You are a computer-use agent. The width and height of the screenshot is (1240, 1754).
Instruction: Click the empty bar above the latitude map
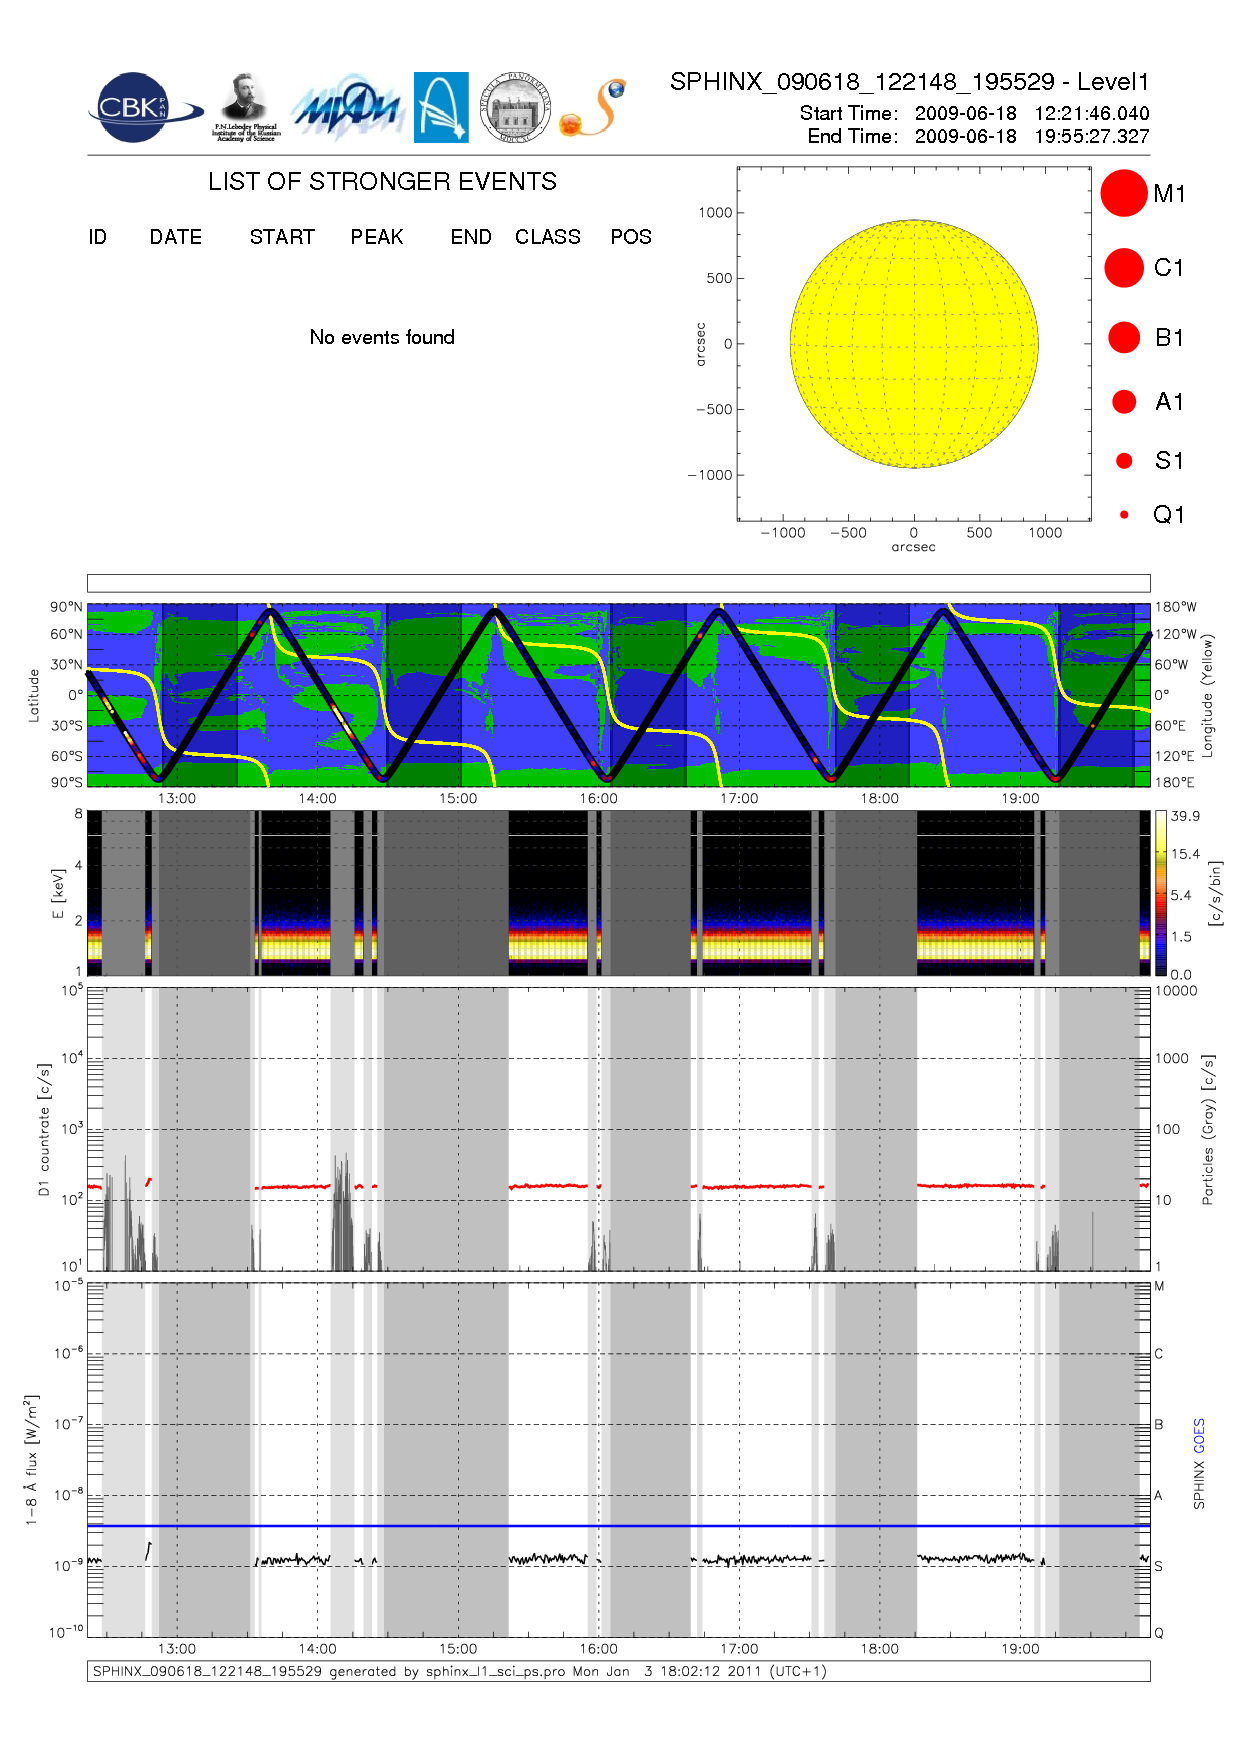click(618, 583)
